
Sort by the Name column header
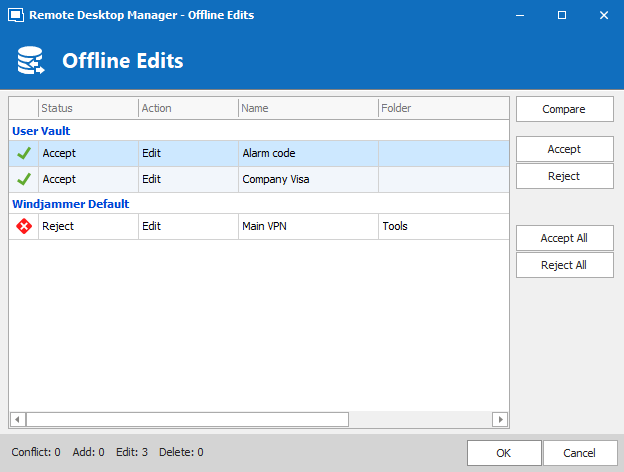(308, 108)
